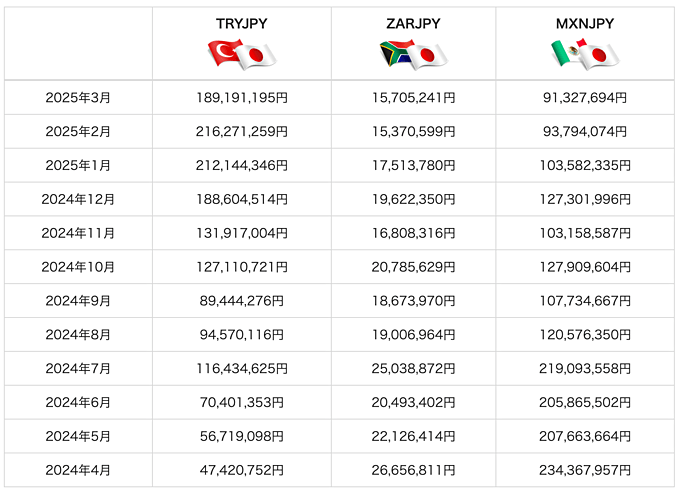The height and width of the screenshot is (492, 680).
Task: Click TRYJPY value 216,271,259円 for February
Action: (242, 131)
